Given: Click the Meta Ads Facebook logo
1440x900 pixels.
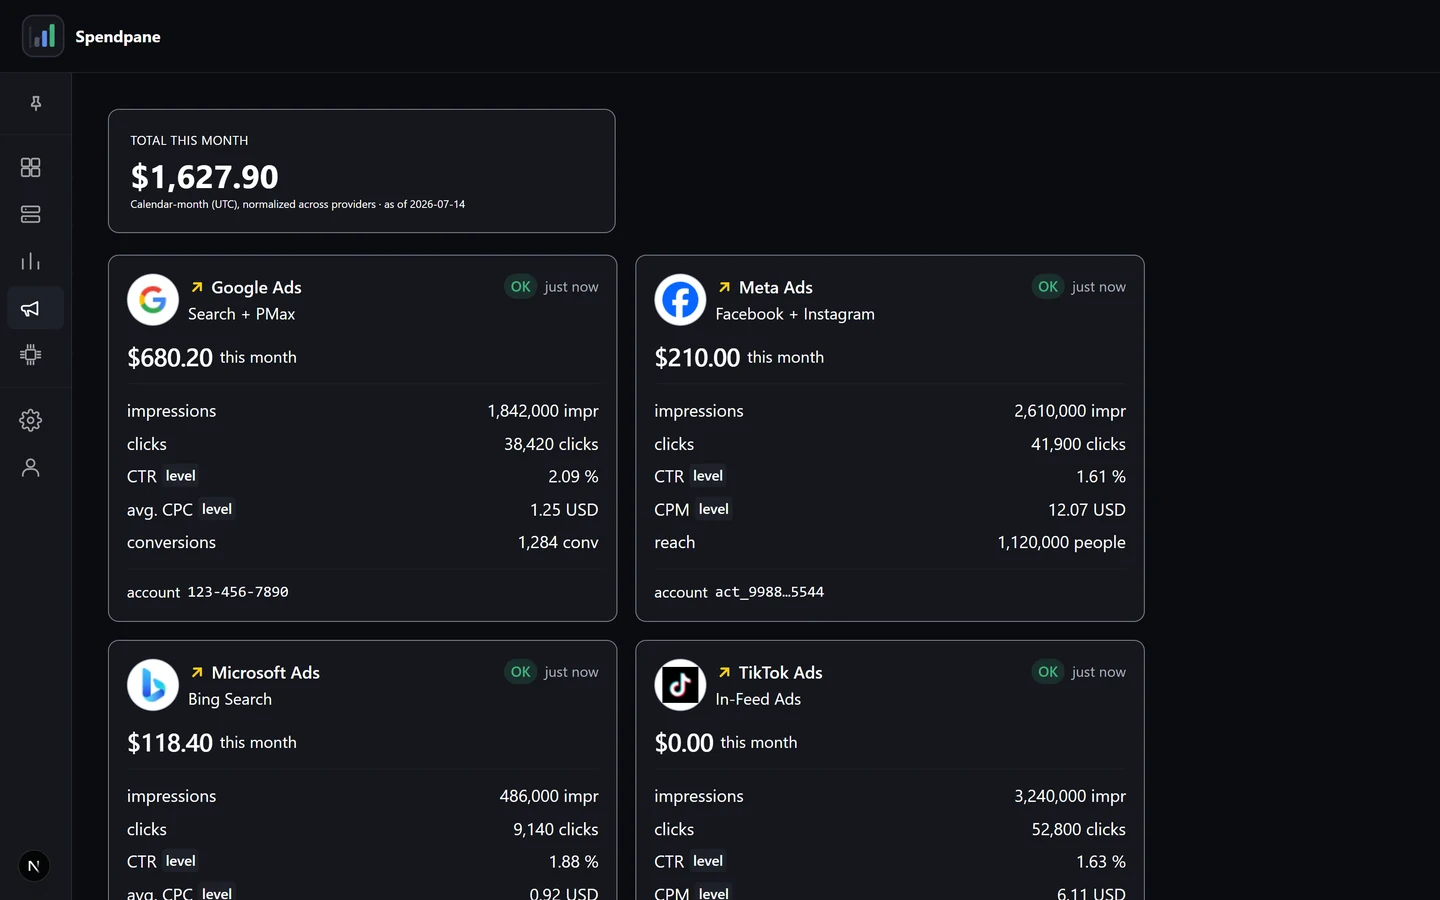Looking at the screenshot, I should (680, 299).
